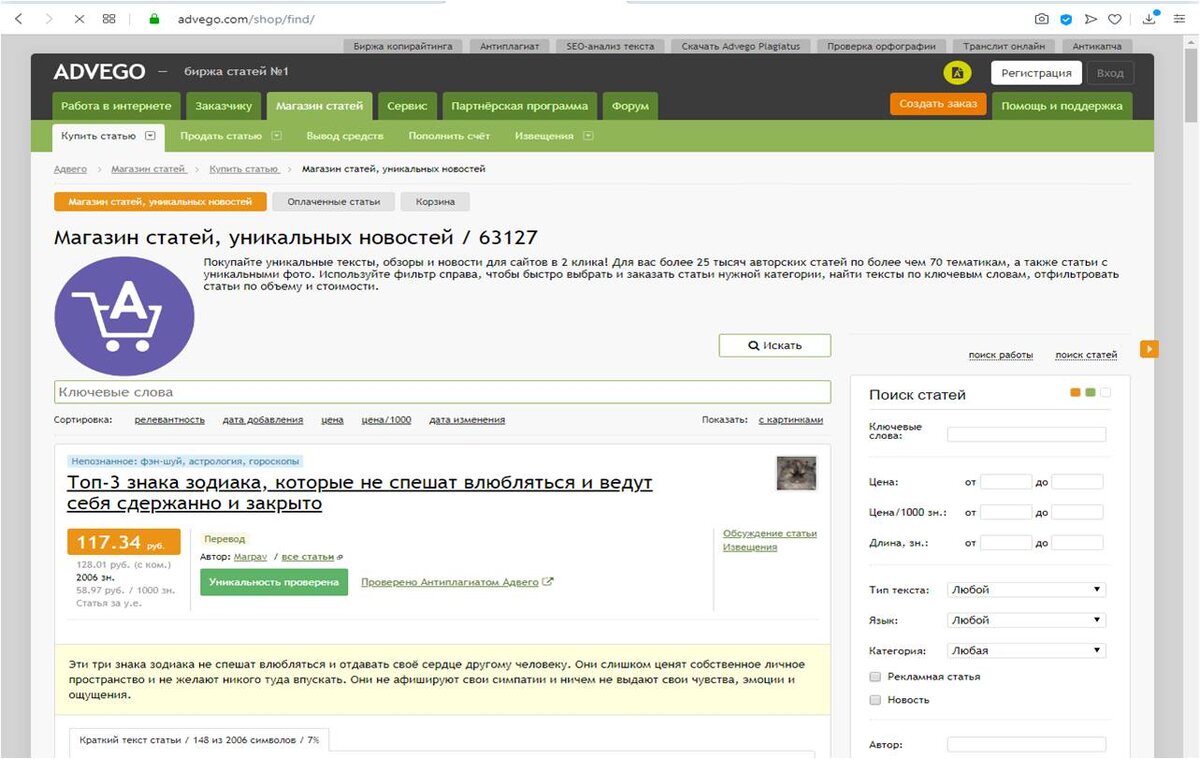Viewport: 1200px width, 759px height.
Task: Tick the Рекламная статья checkbox
Action: coord(876,677)
